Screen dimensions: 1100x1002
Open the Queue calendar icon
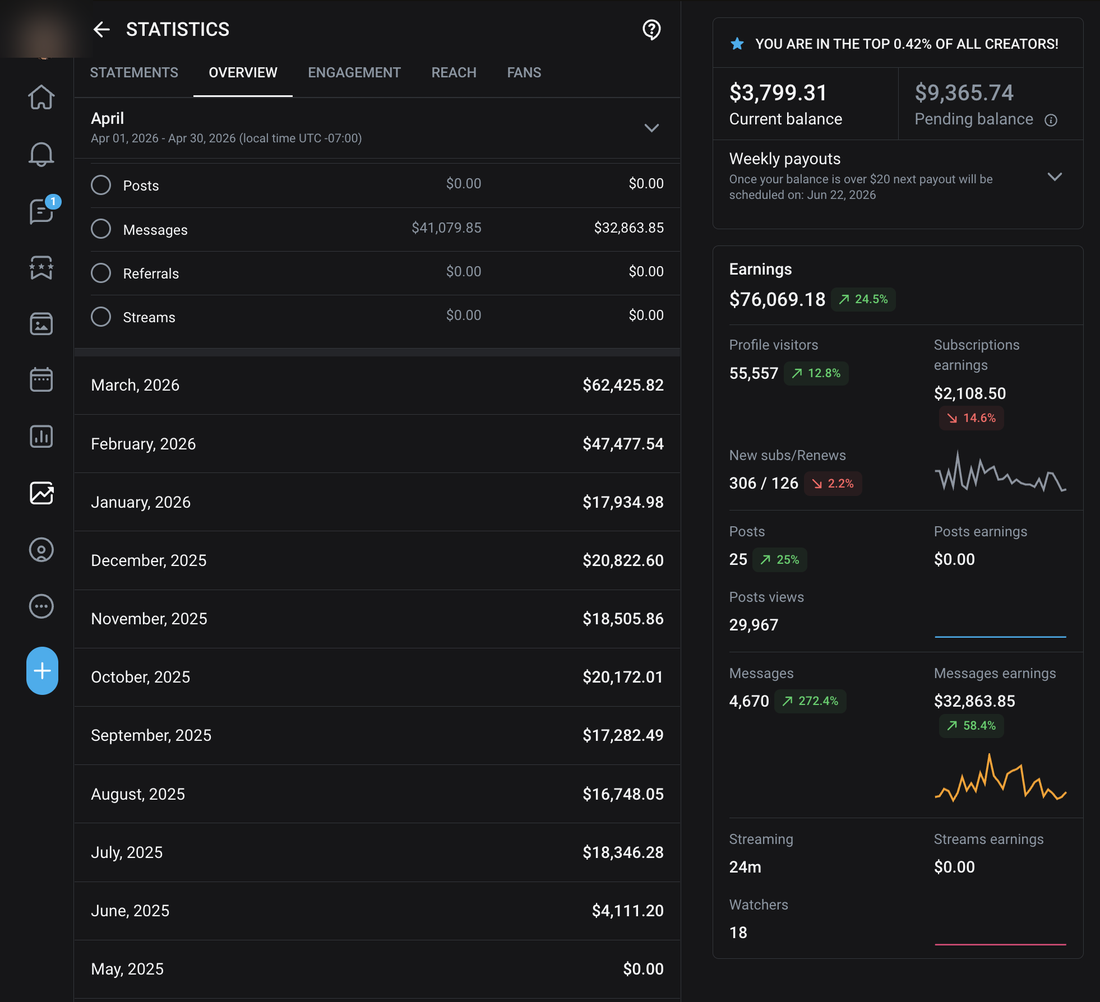[x=41, y=380]
